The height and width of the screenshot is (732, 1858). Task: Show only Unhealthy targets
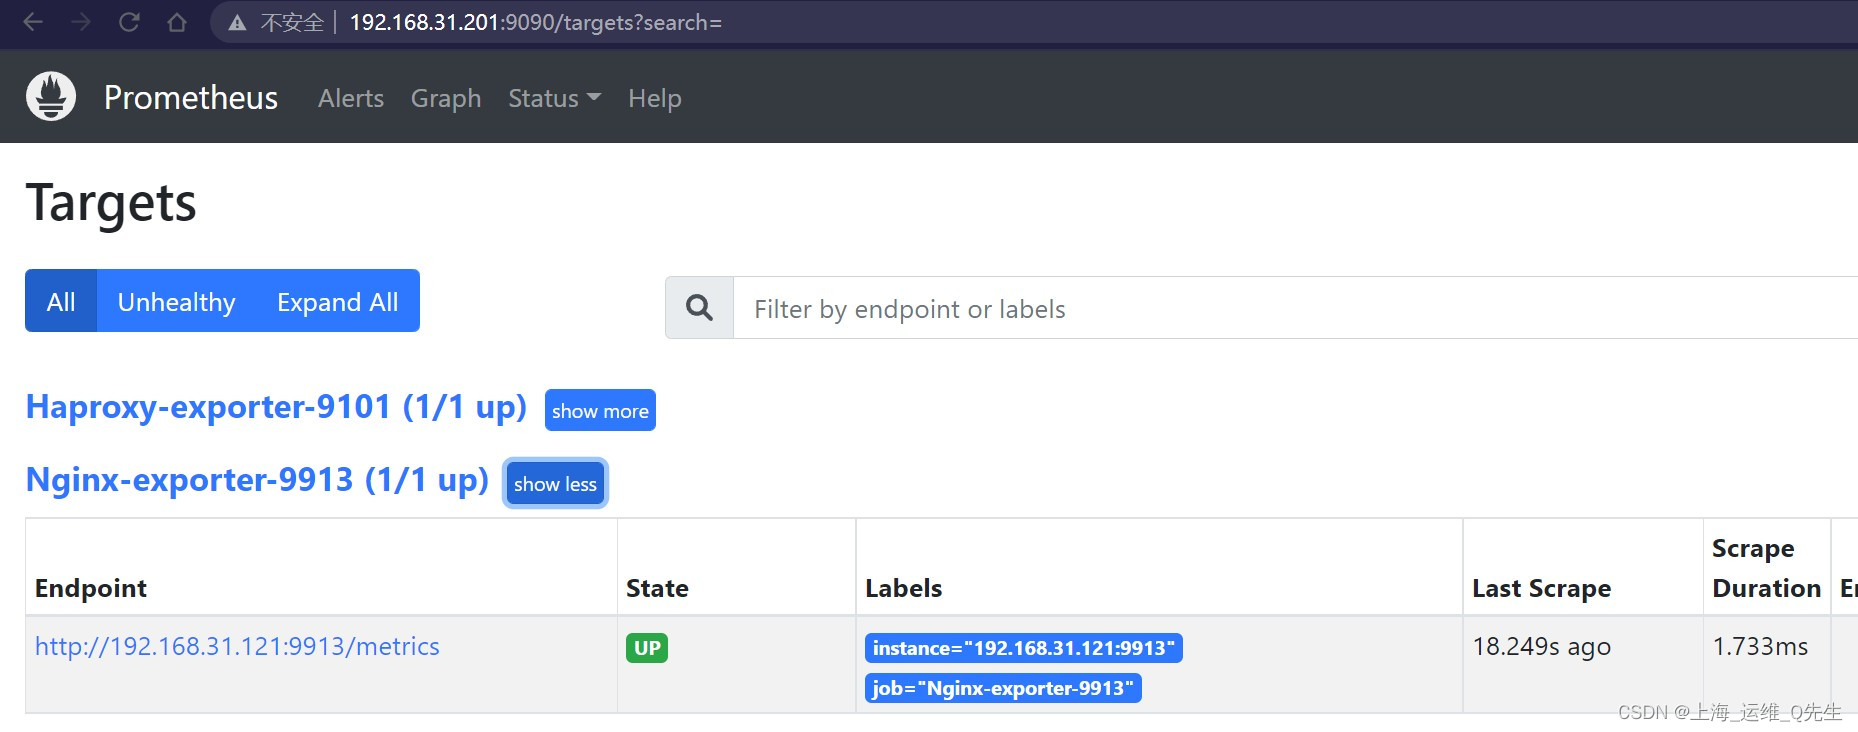pos(177,301)
